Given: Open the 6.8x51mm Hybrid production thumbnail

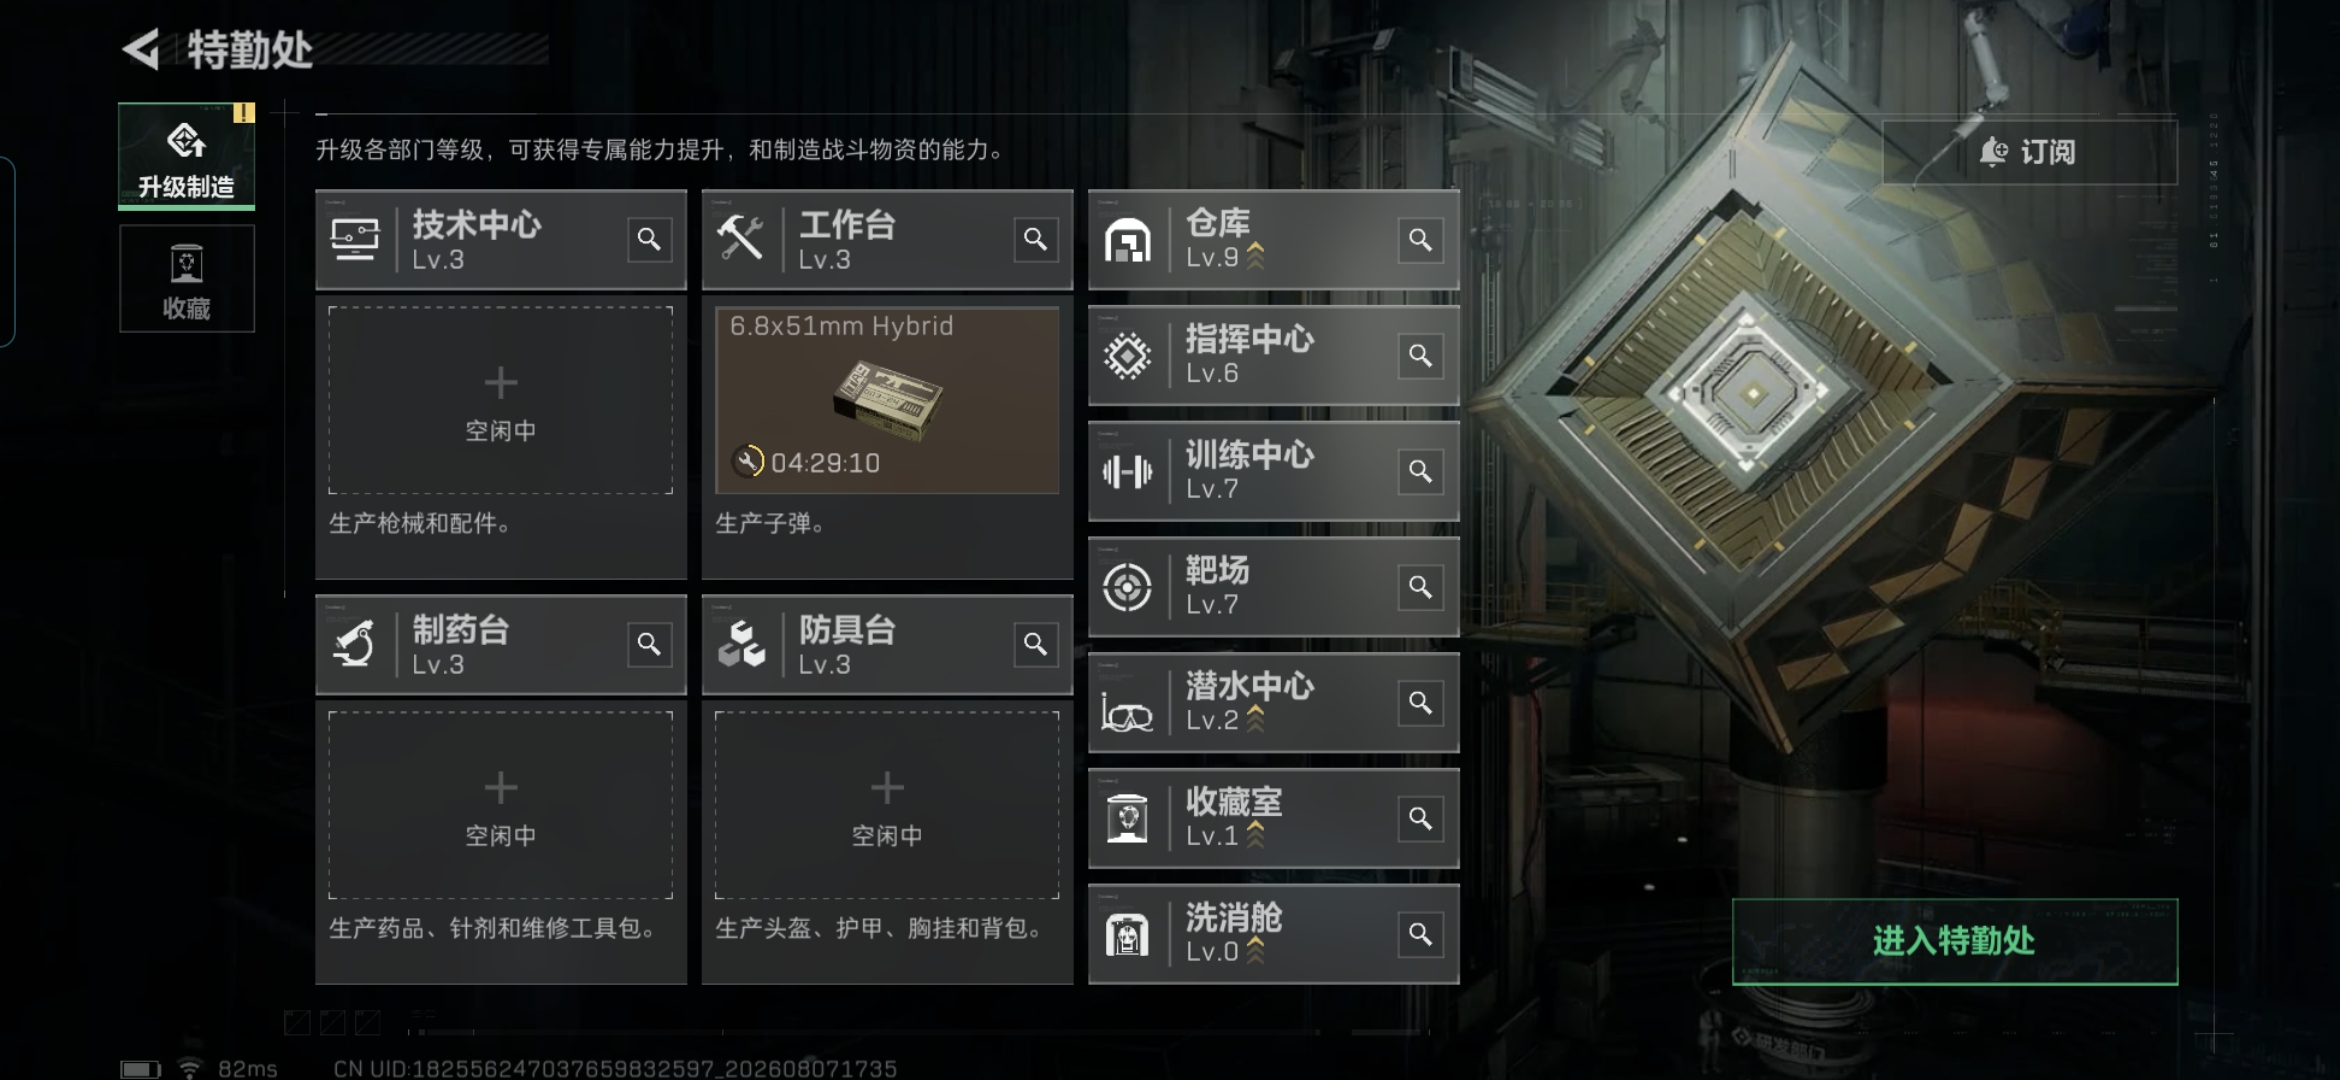Looking at the screenshot, I should [x=887, y=400].
